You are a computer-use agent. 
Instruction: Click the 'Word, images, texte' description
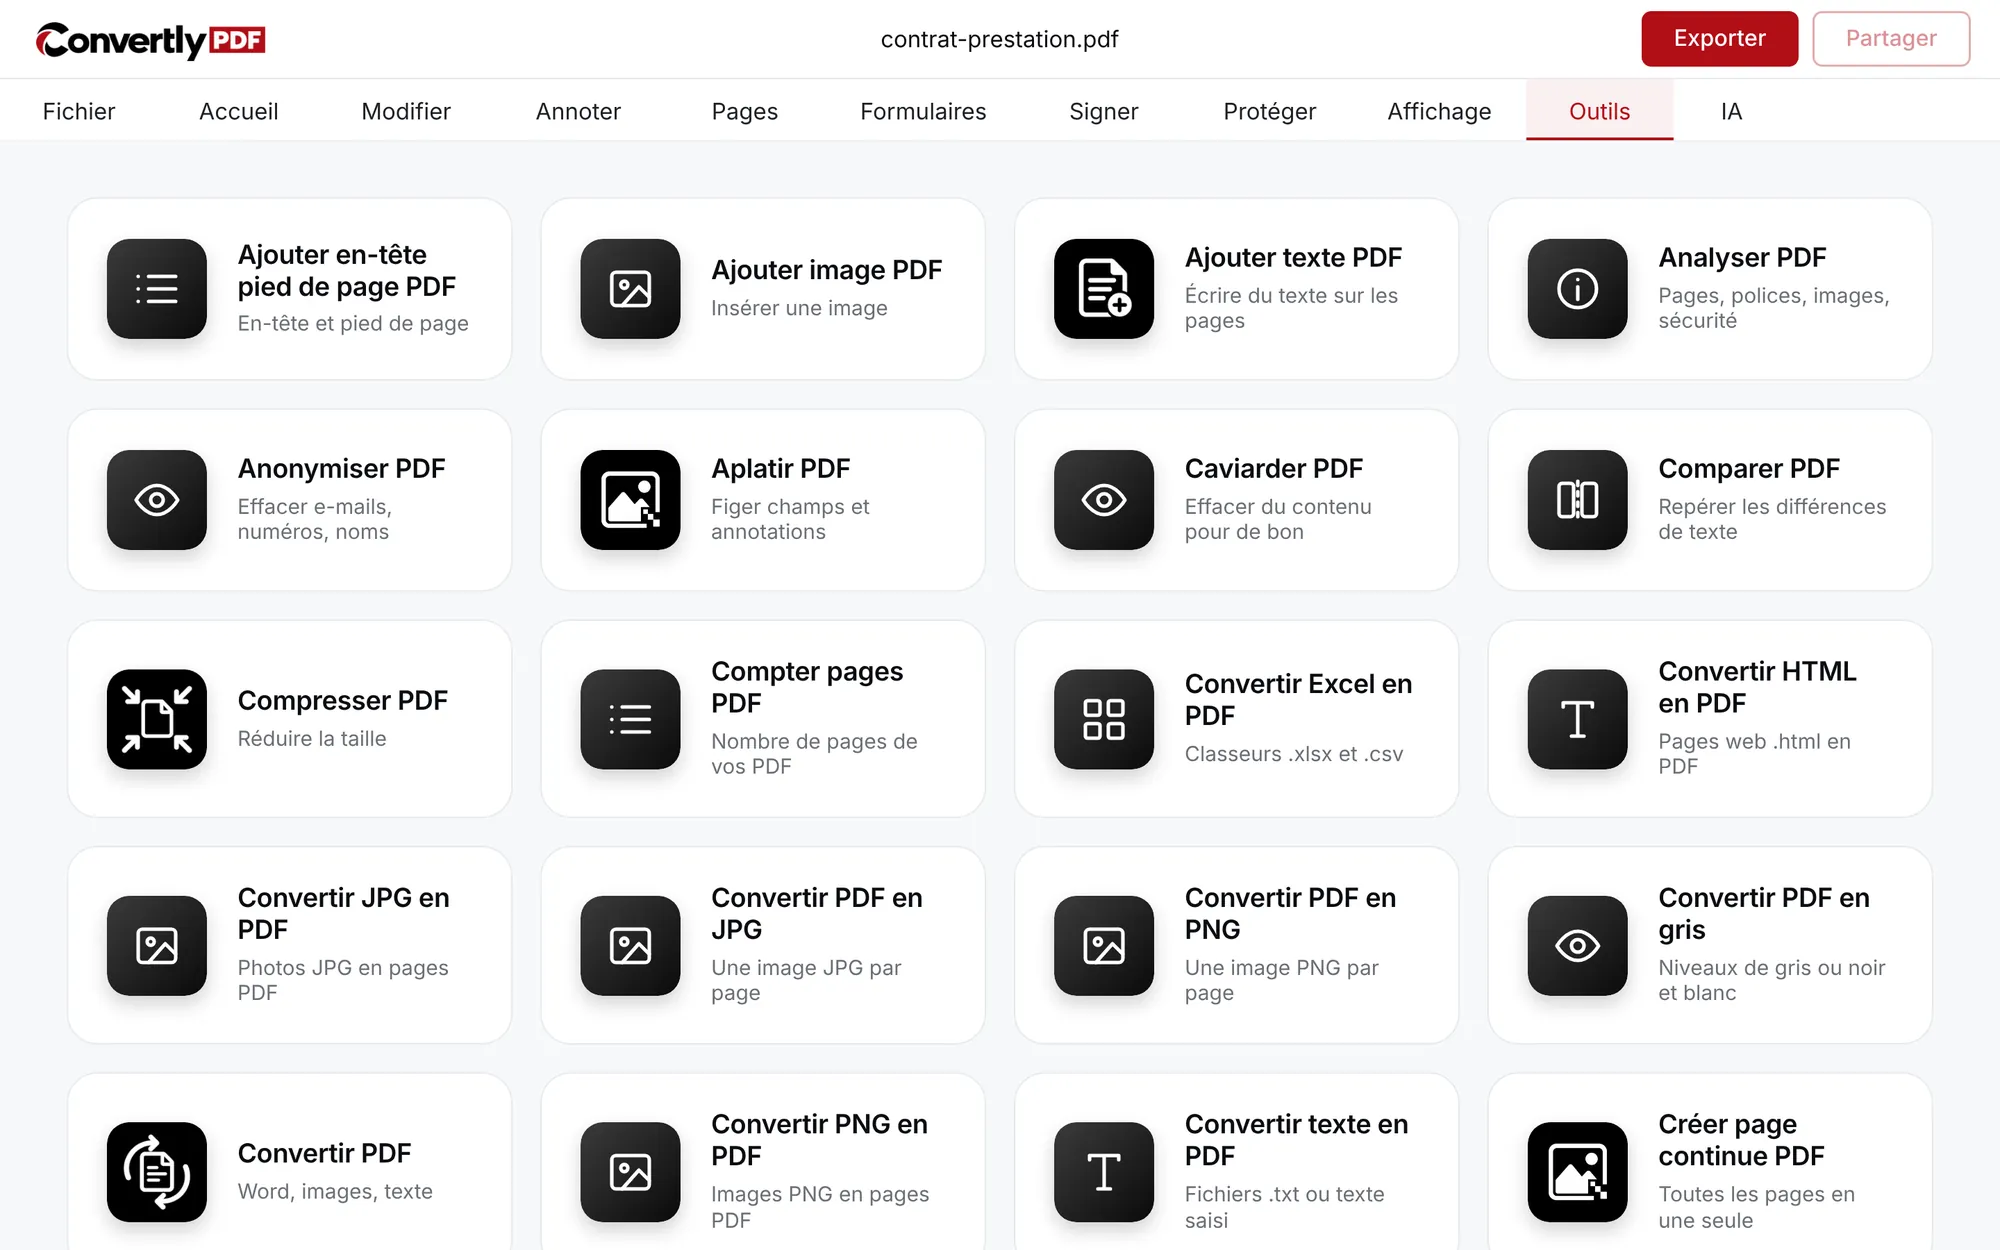pyautogui.click(x=335, y=1191)
